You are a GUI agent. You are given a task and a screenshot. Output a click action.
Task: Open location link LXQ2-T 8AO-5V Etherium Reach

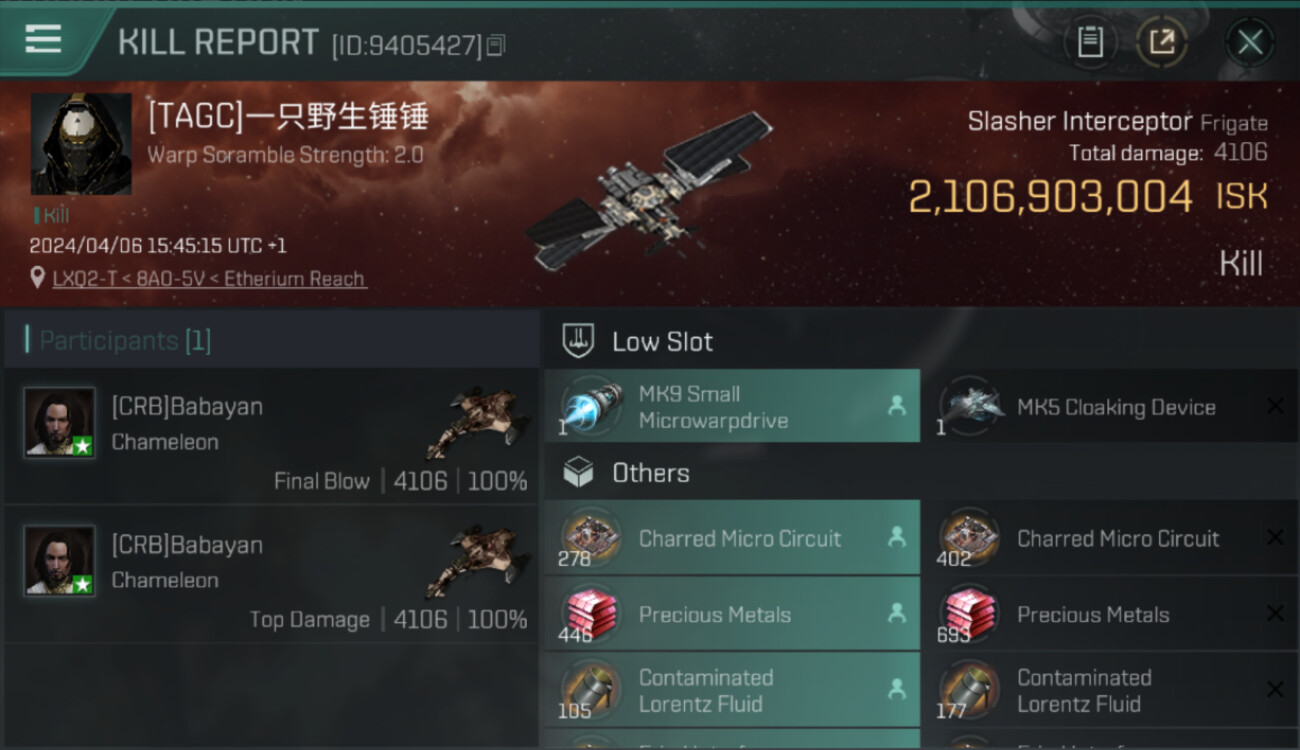point(210,278)
